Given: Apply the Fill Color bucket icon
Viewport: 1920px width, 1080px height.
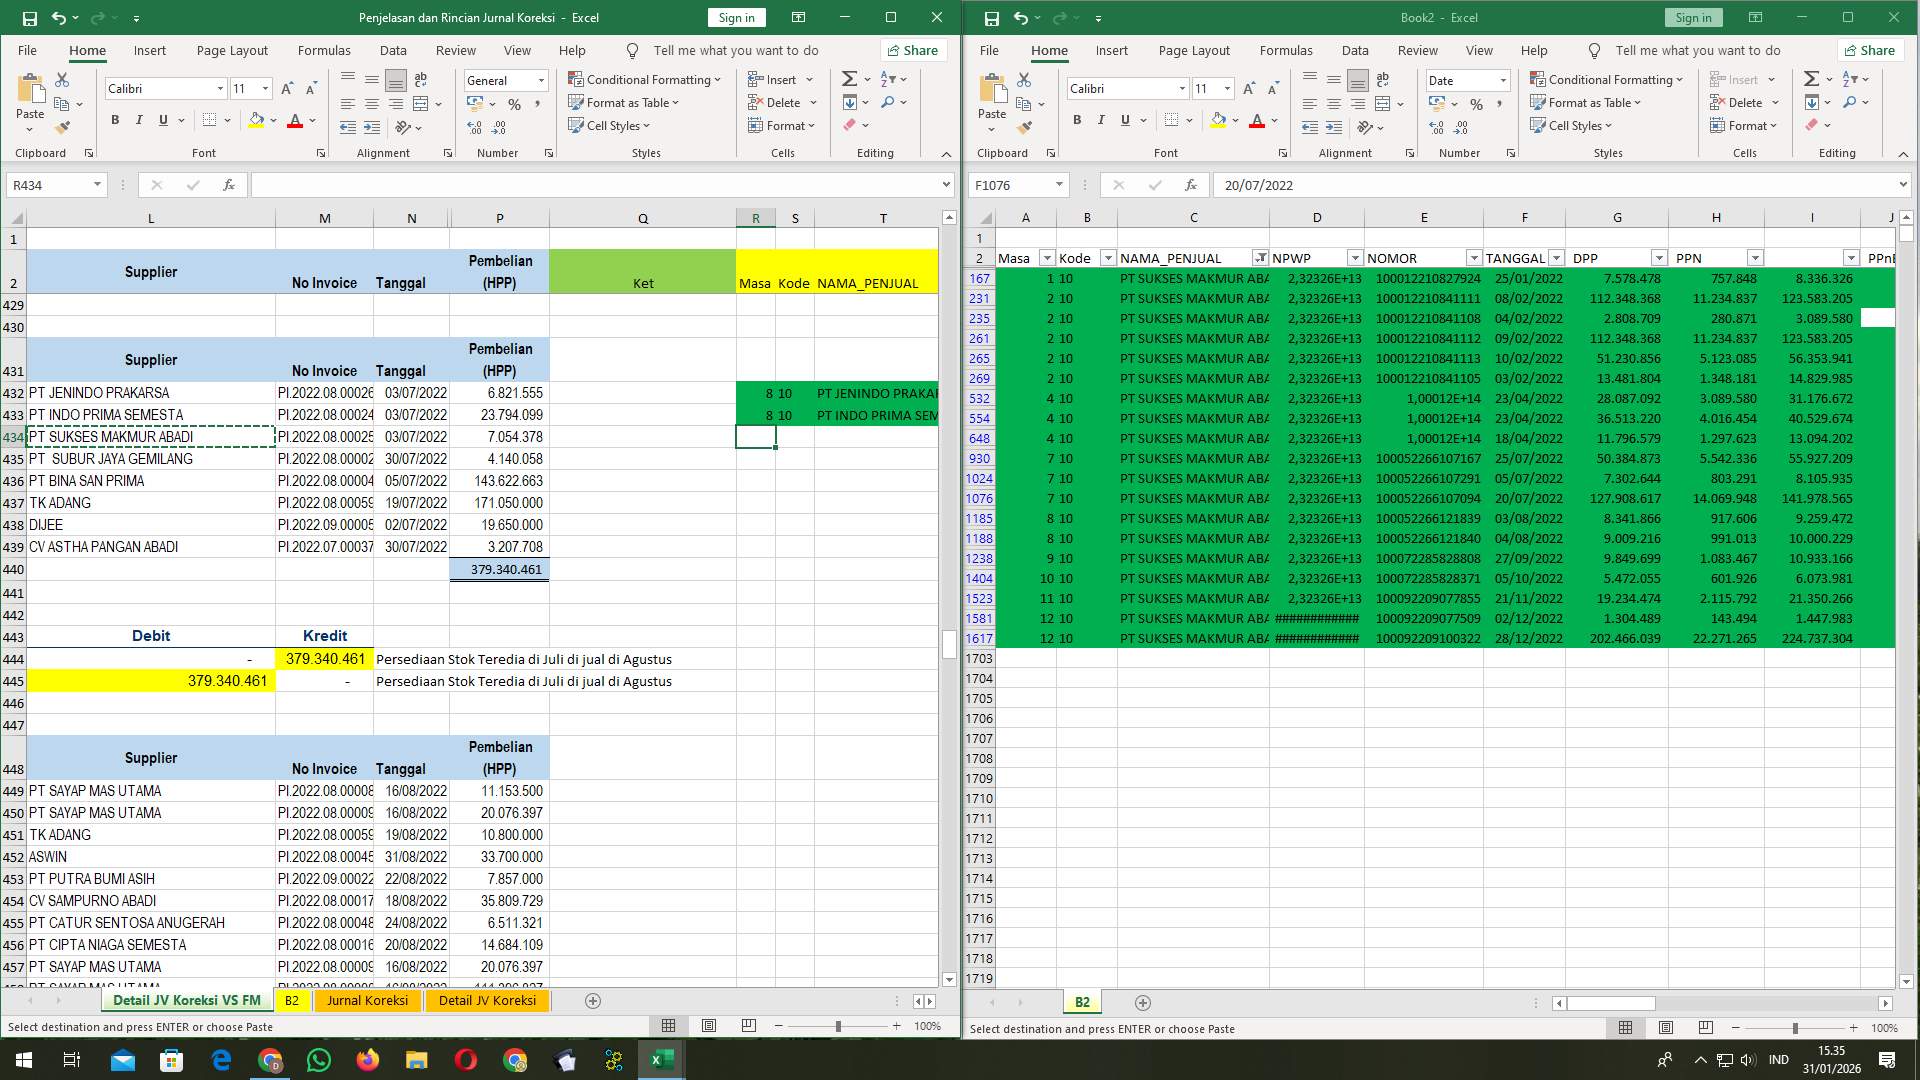Looking at the screenshot, I should 256,120.
